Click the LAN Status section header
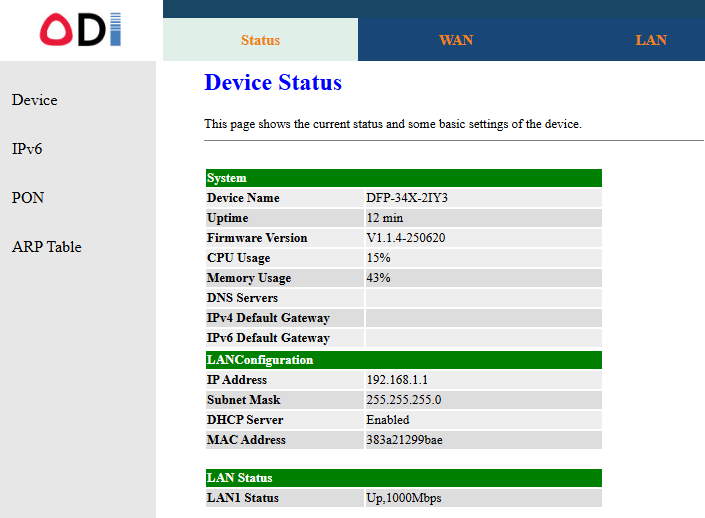Screen dimensions: 705x518 [x=403, y=478]
